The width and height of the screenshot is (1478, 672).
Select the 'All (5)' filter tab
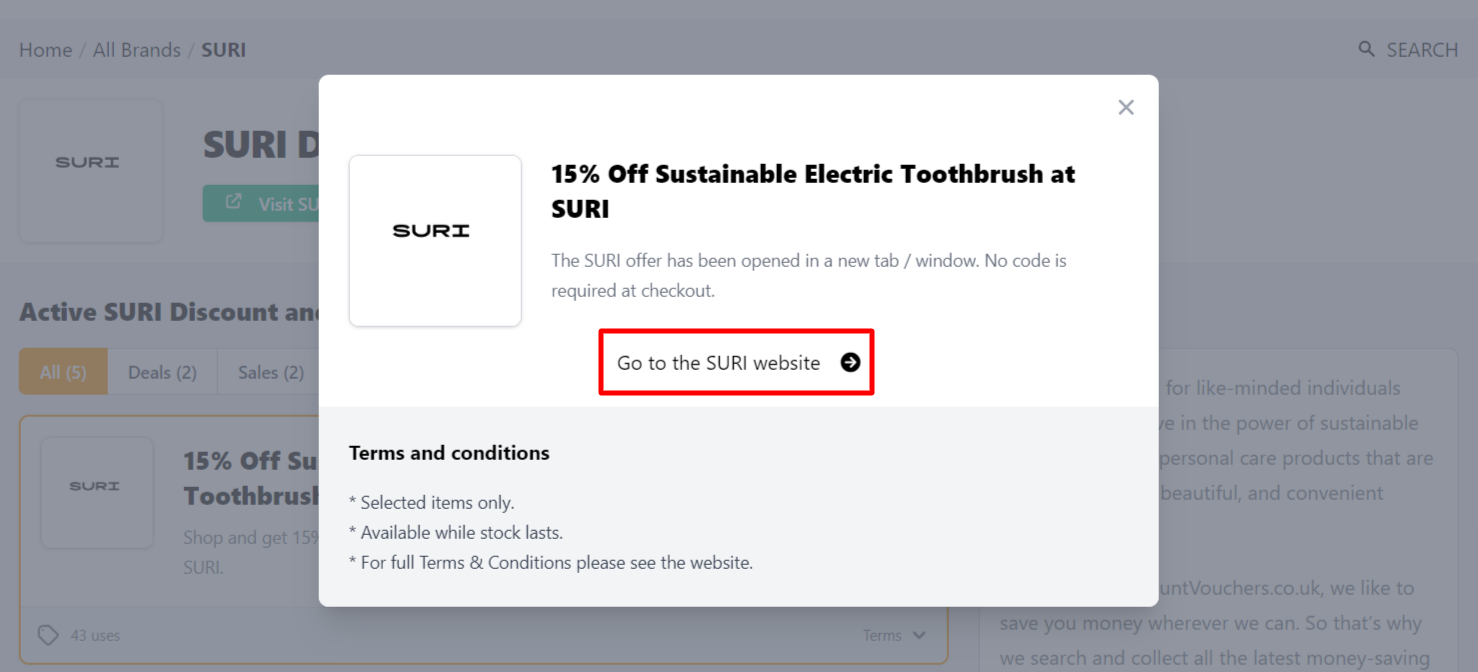(62, 371)
